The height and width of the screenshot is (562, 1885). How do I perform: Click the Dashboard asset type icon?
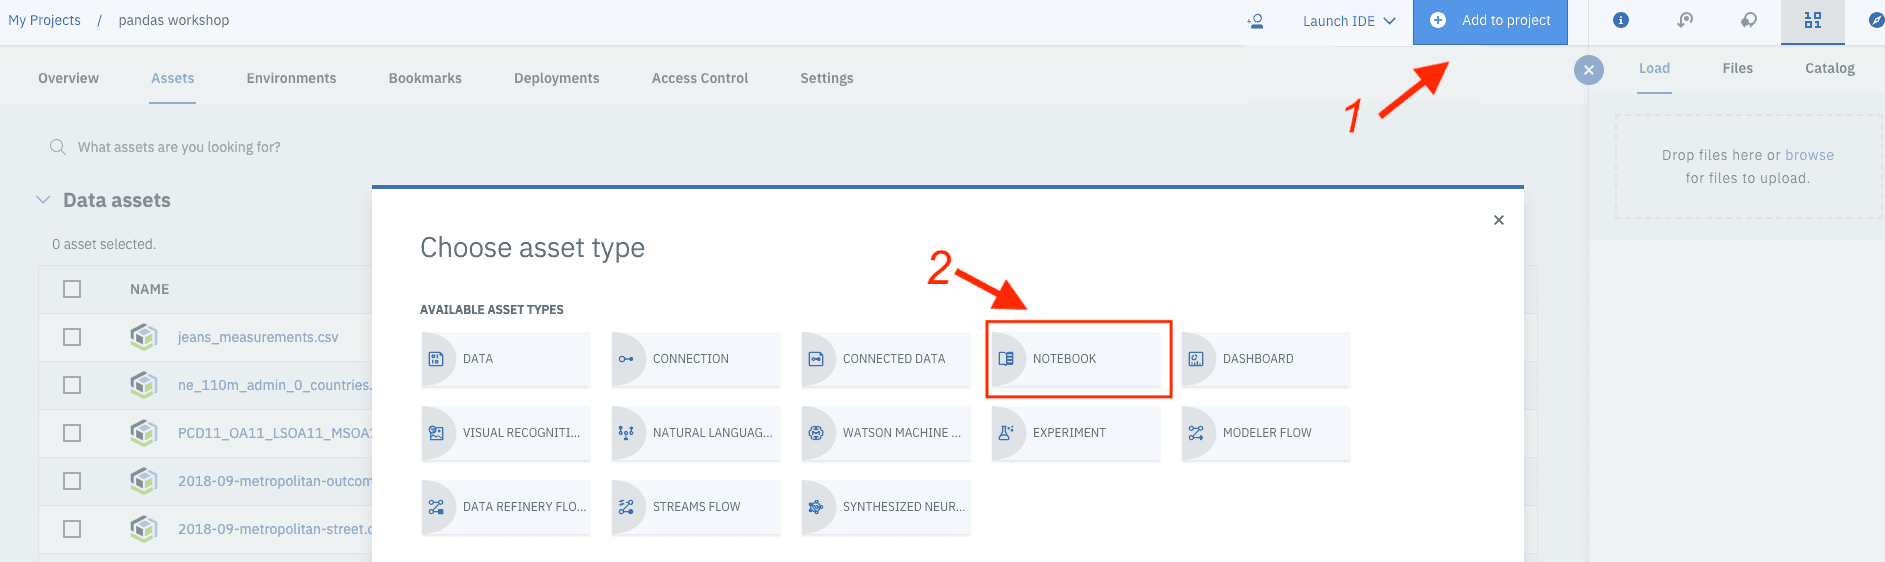pyautogui.click(x=1196, y=359)
